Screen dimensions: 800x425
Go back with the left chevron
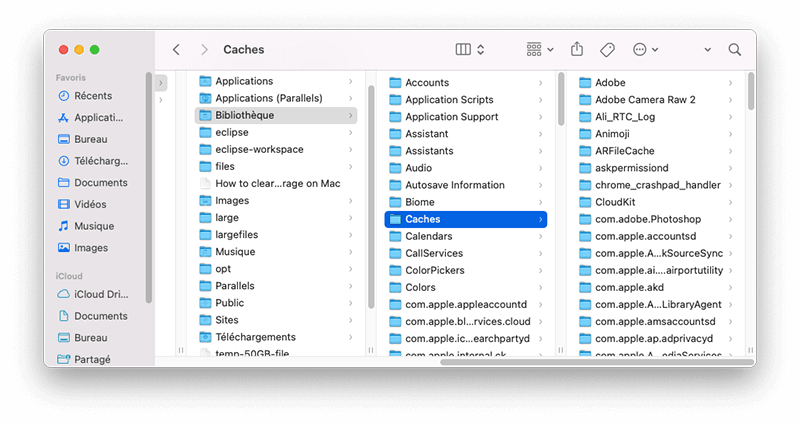tap(176, 49)
